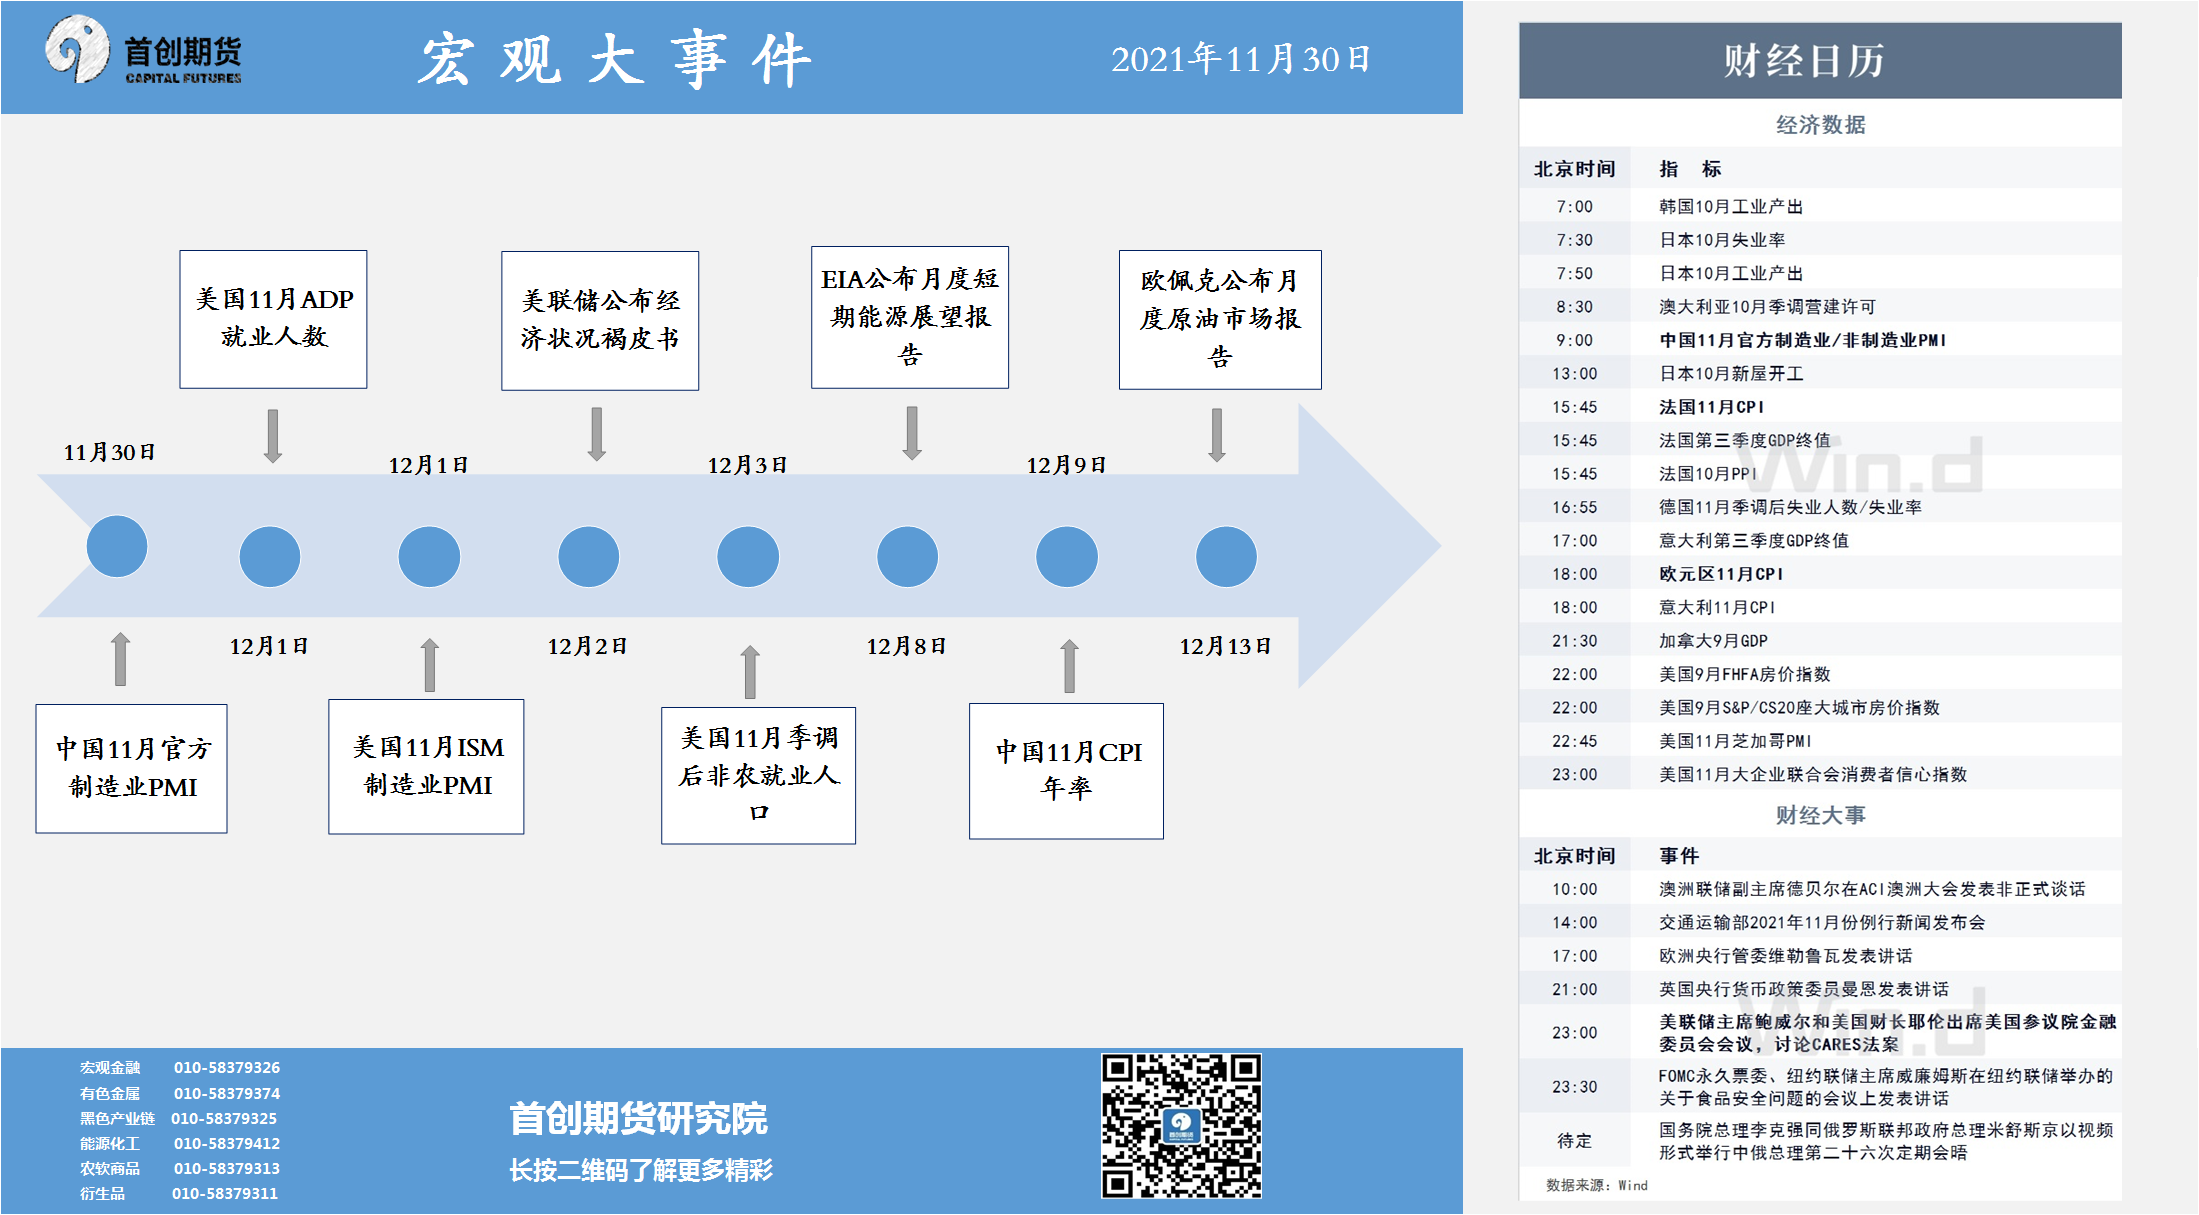Click row 法国10月PPI
Image resolution: width=2199 pixels, height=1215 pixels.
click(x=1820, y=474)
